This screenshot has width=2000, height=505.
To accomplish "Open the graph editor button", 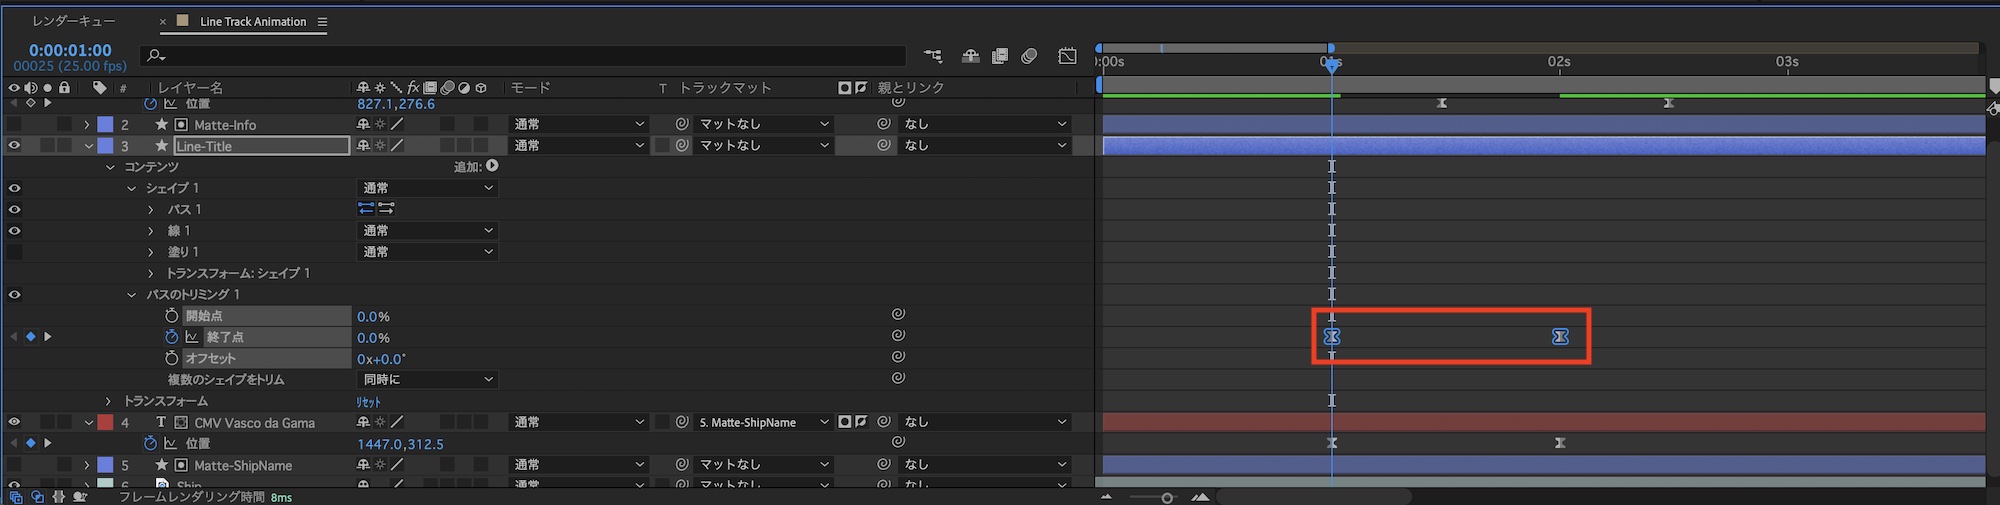I will pos(1067,56).
